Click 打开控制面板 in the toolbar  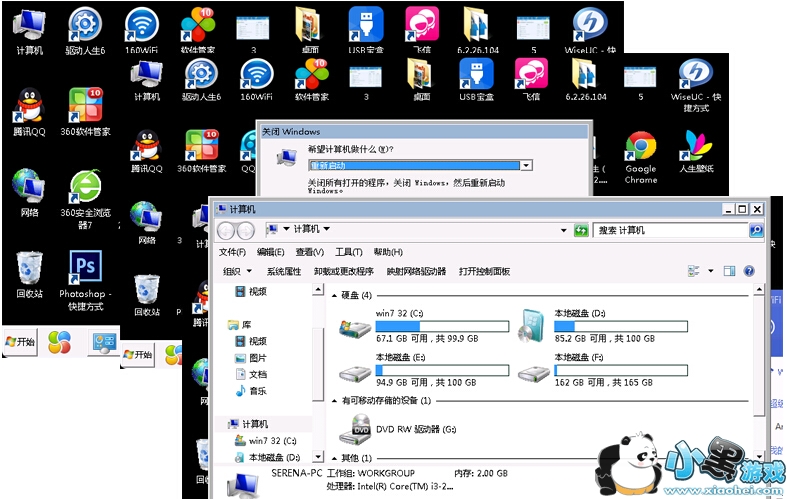coord(484,271)
